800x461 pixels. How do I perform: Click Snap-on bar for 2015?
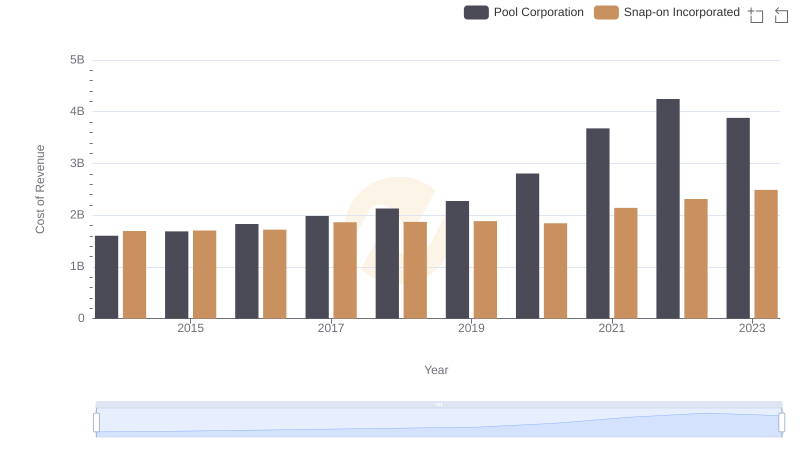205,274
